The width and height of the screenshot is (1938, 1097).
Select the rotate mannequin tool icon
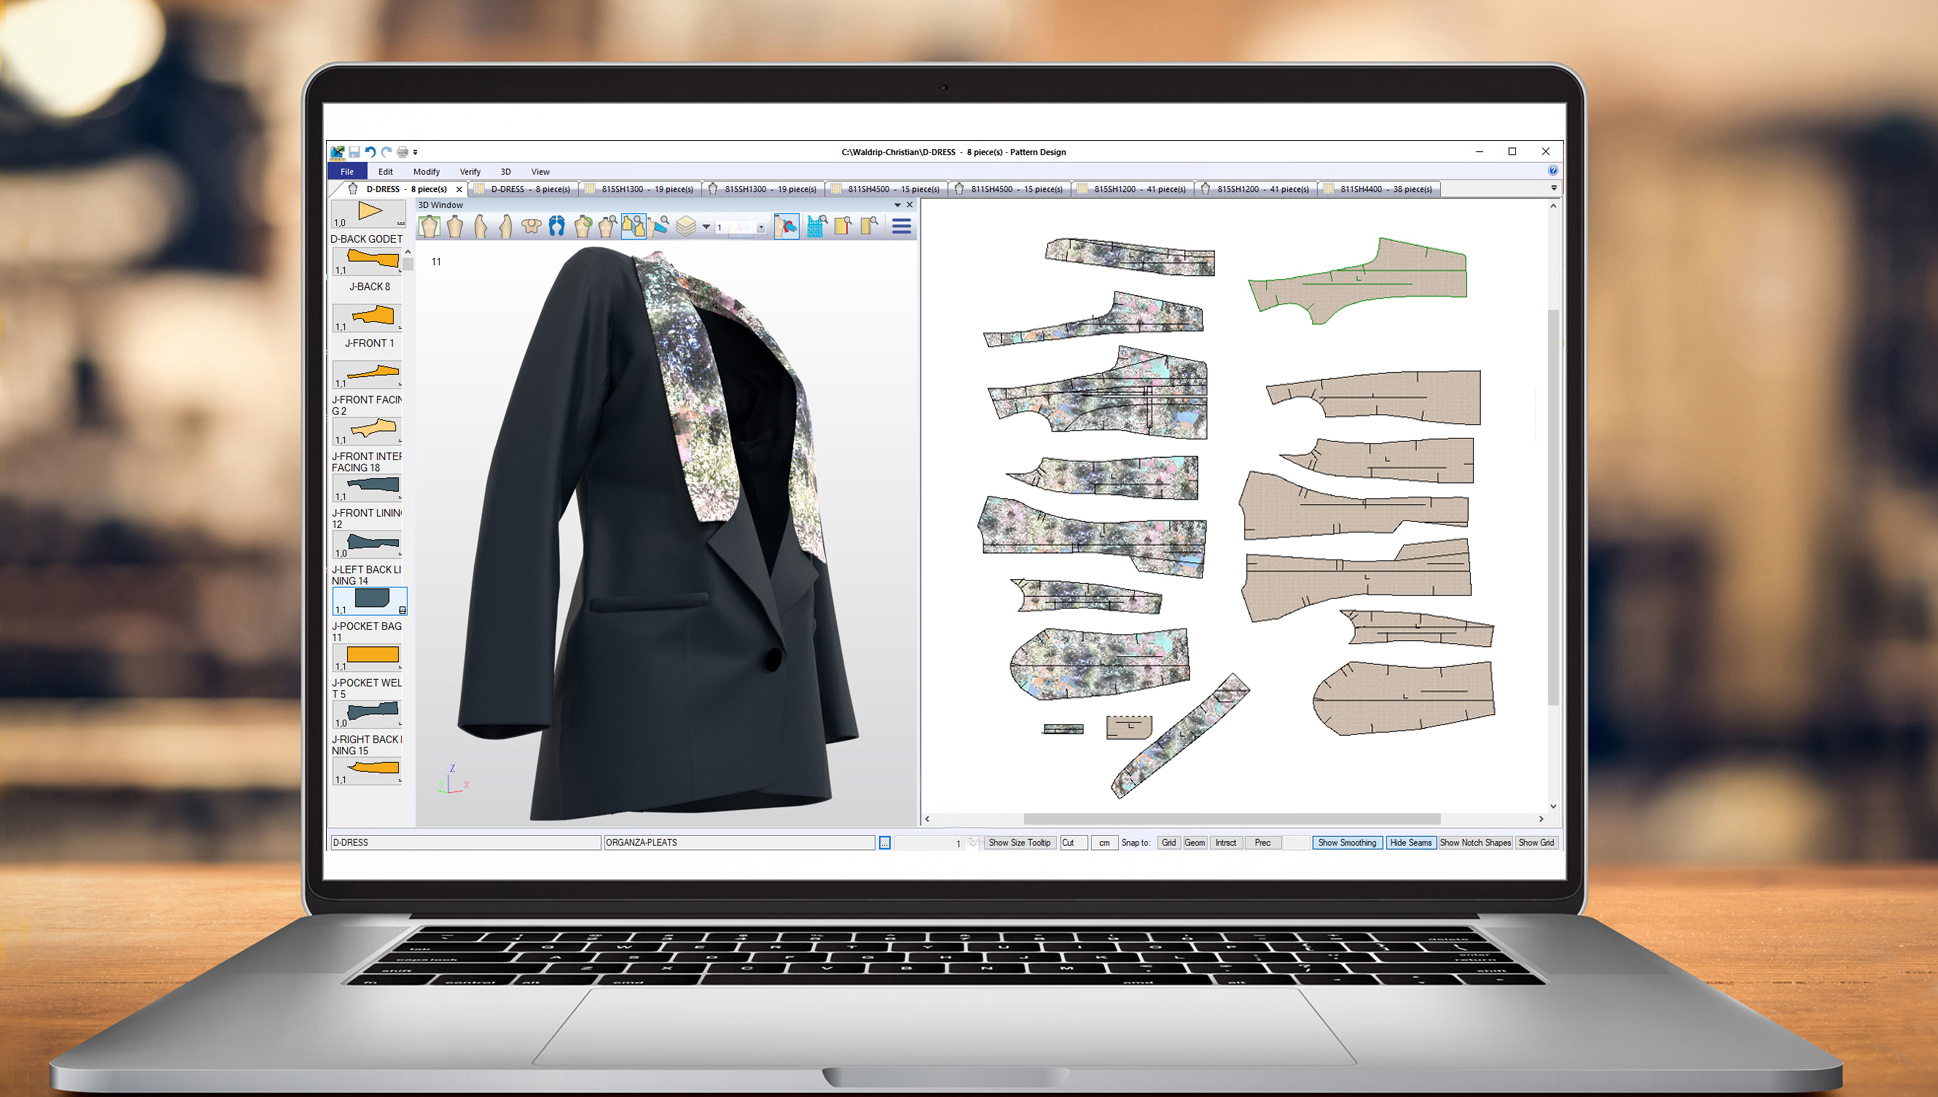583,226
